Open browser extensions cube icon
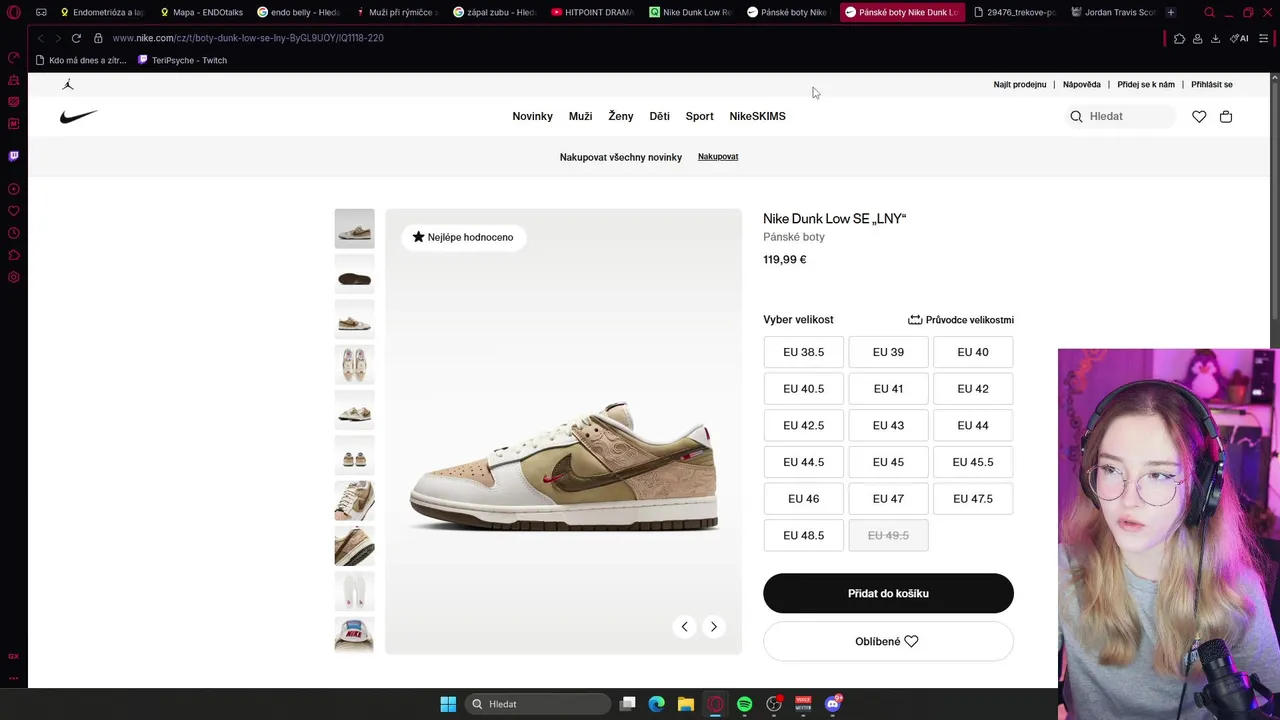Image resolution: width=1280 pixels, height=720 pixels. 1179,38
